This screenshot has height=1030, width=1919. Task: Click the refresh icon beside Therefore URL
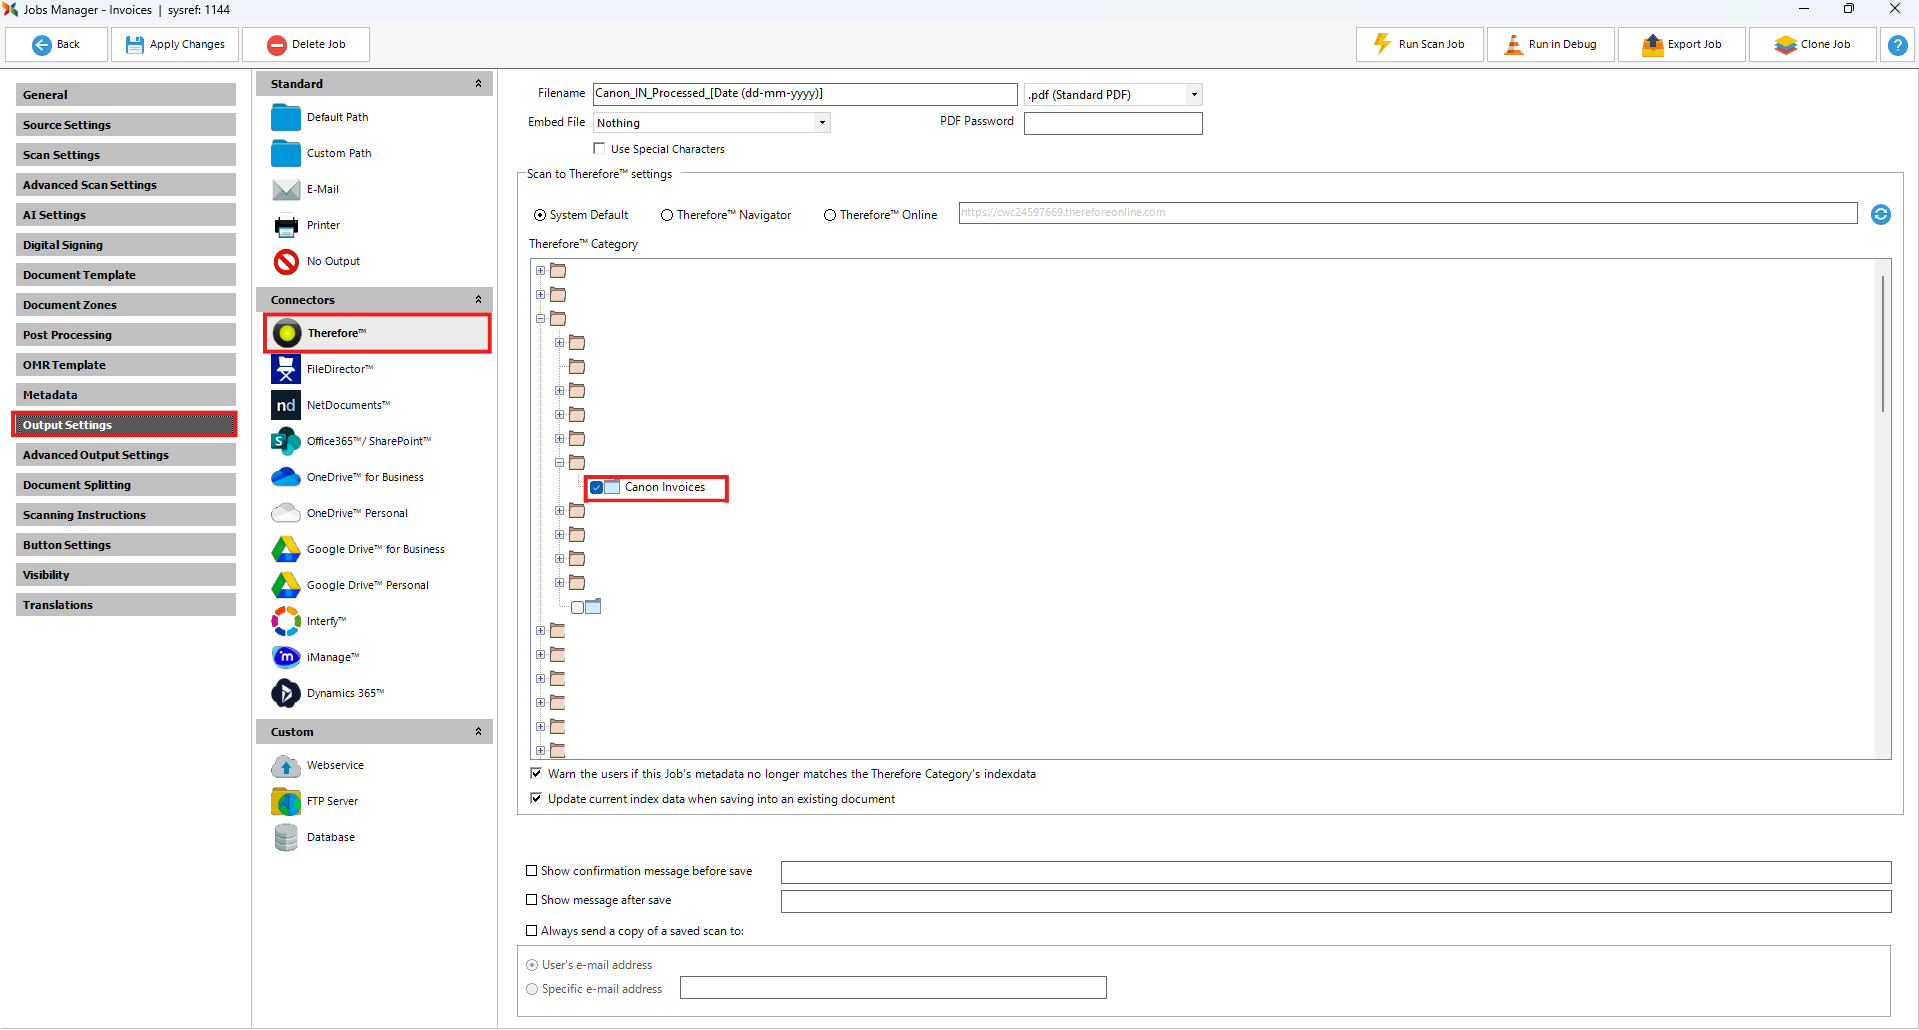click(1880, 214)
